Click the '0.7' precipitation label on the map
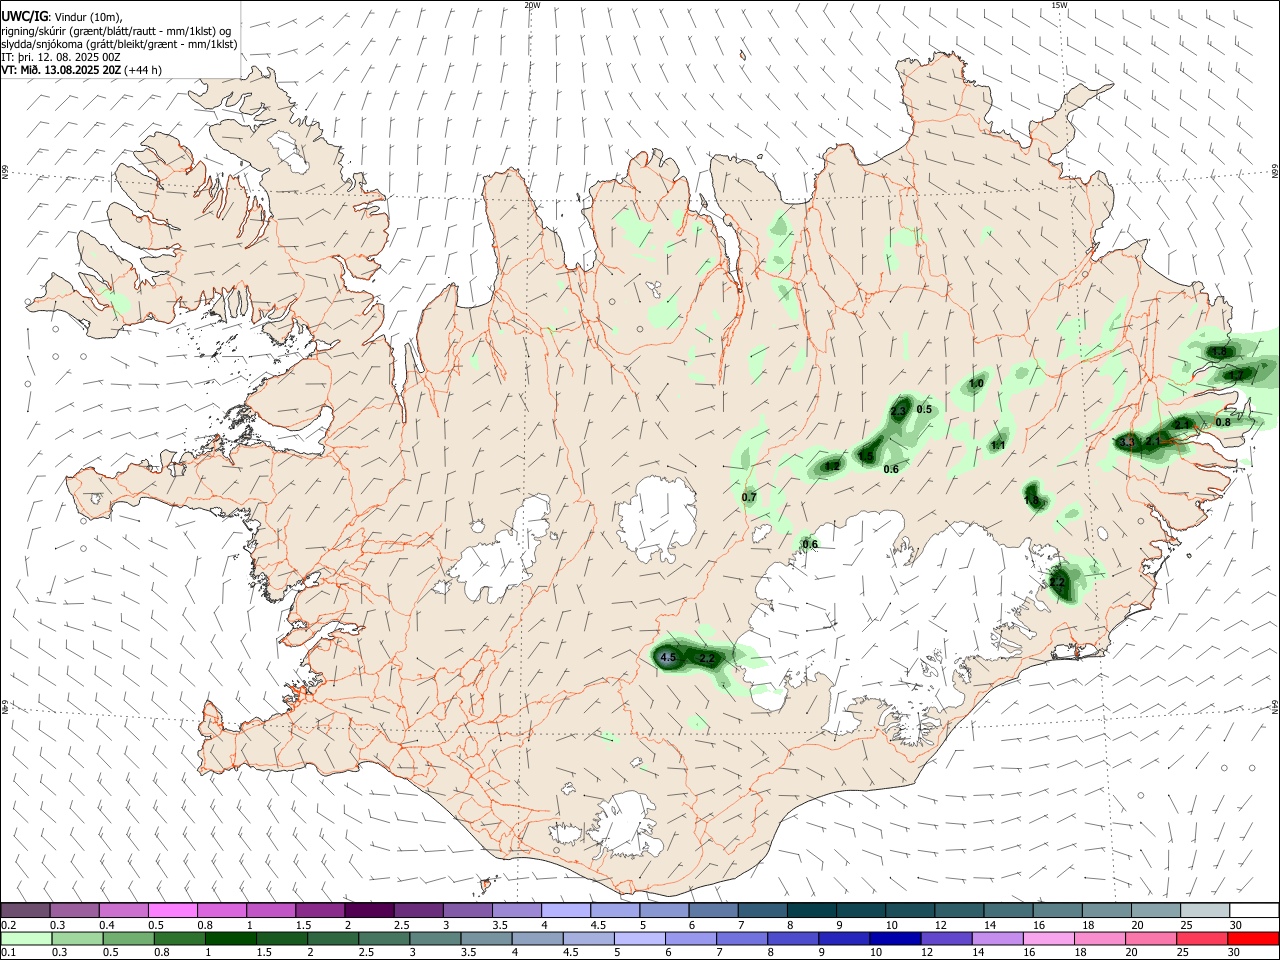The width and height of the screenshot is (1280, 960). click(x=749, y=498)
